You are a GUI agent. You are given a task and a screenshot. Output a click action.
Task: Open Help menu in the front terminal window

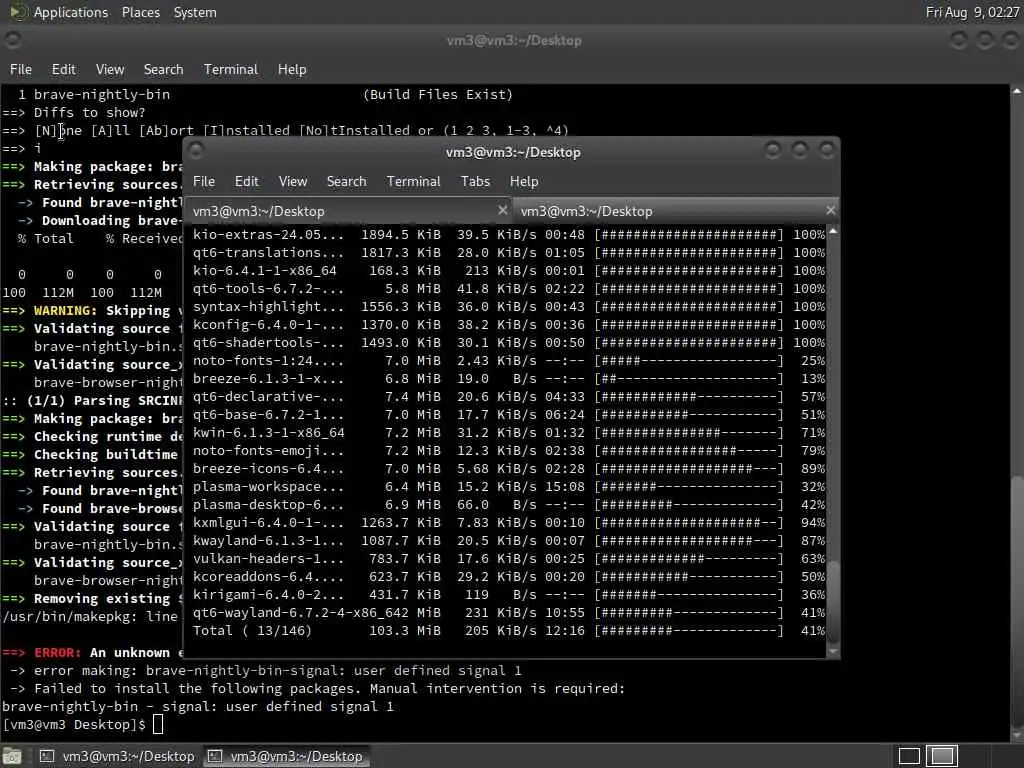524,182
